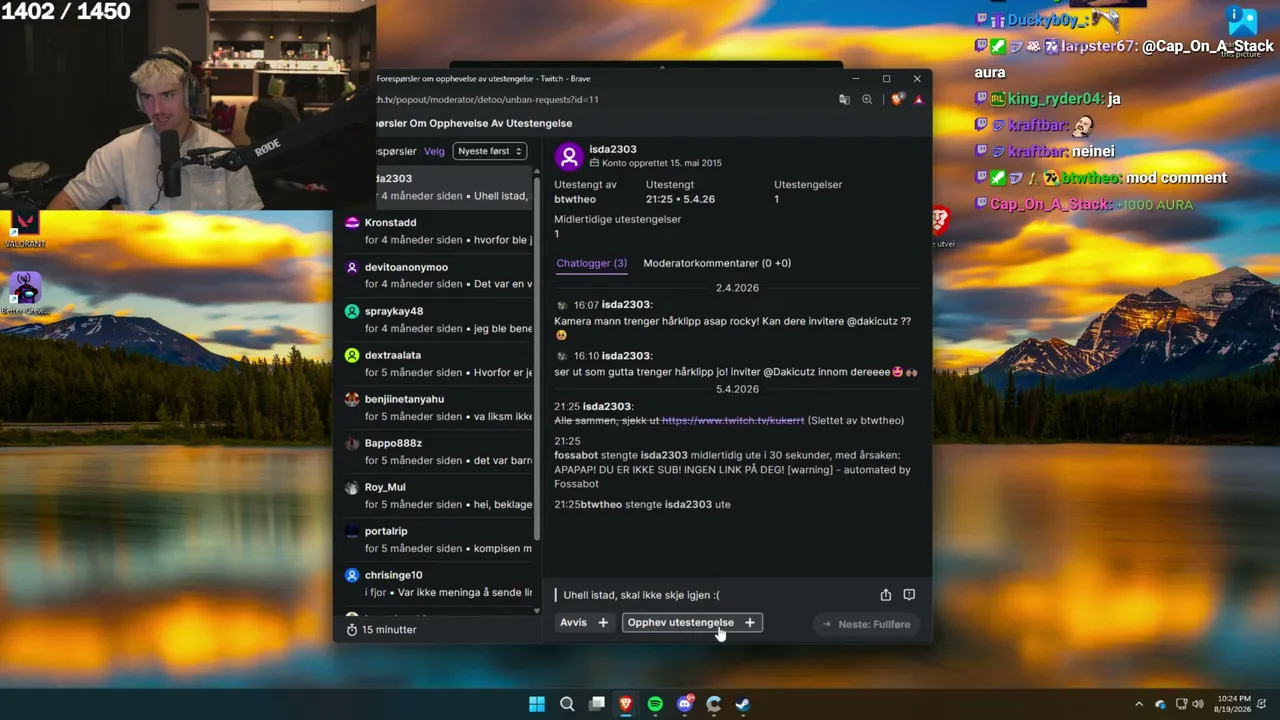Open the podcast app shortcut below VALORANT
This screenshot has width=1280, height=720.
[25, 293]
